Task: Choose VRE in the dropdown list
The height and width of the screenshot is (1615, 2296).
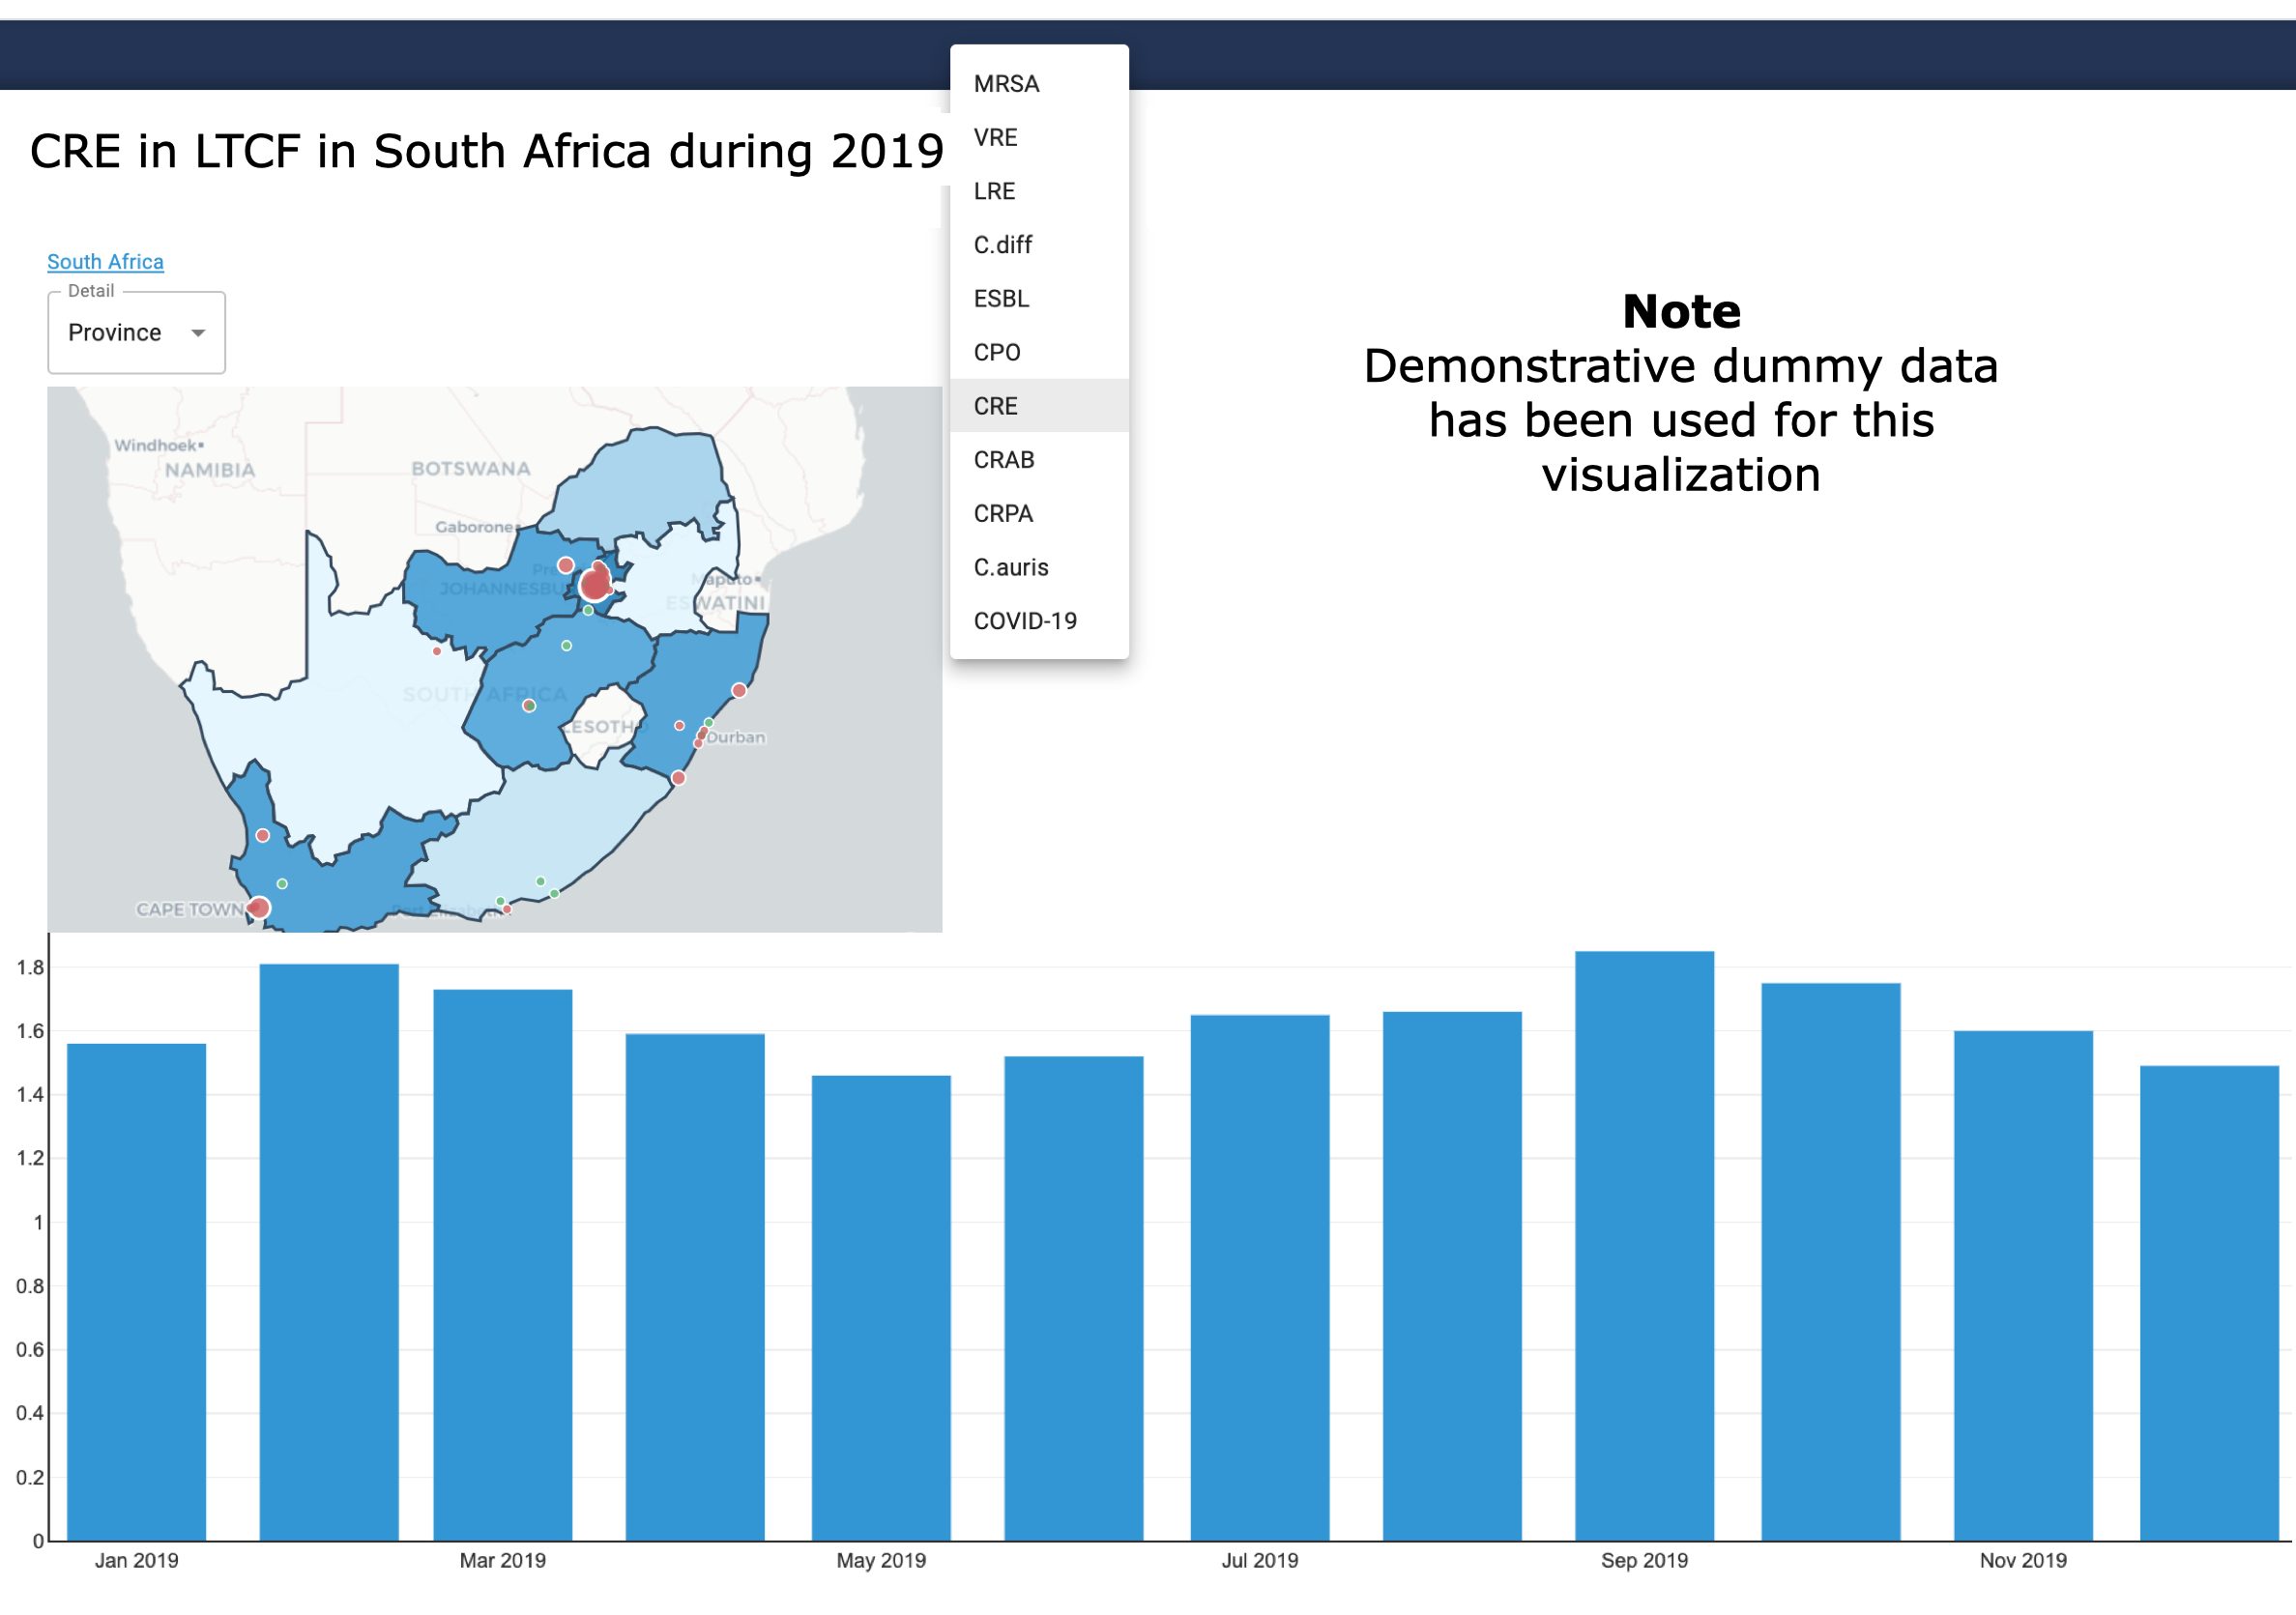Action: coord(995,138)
